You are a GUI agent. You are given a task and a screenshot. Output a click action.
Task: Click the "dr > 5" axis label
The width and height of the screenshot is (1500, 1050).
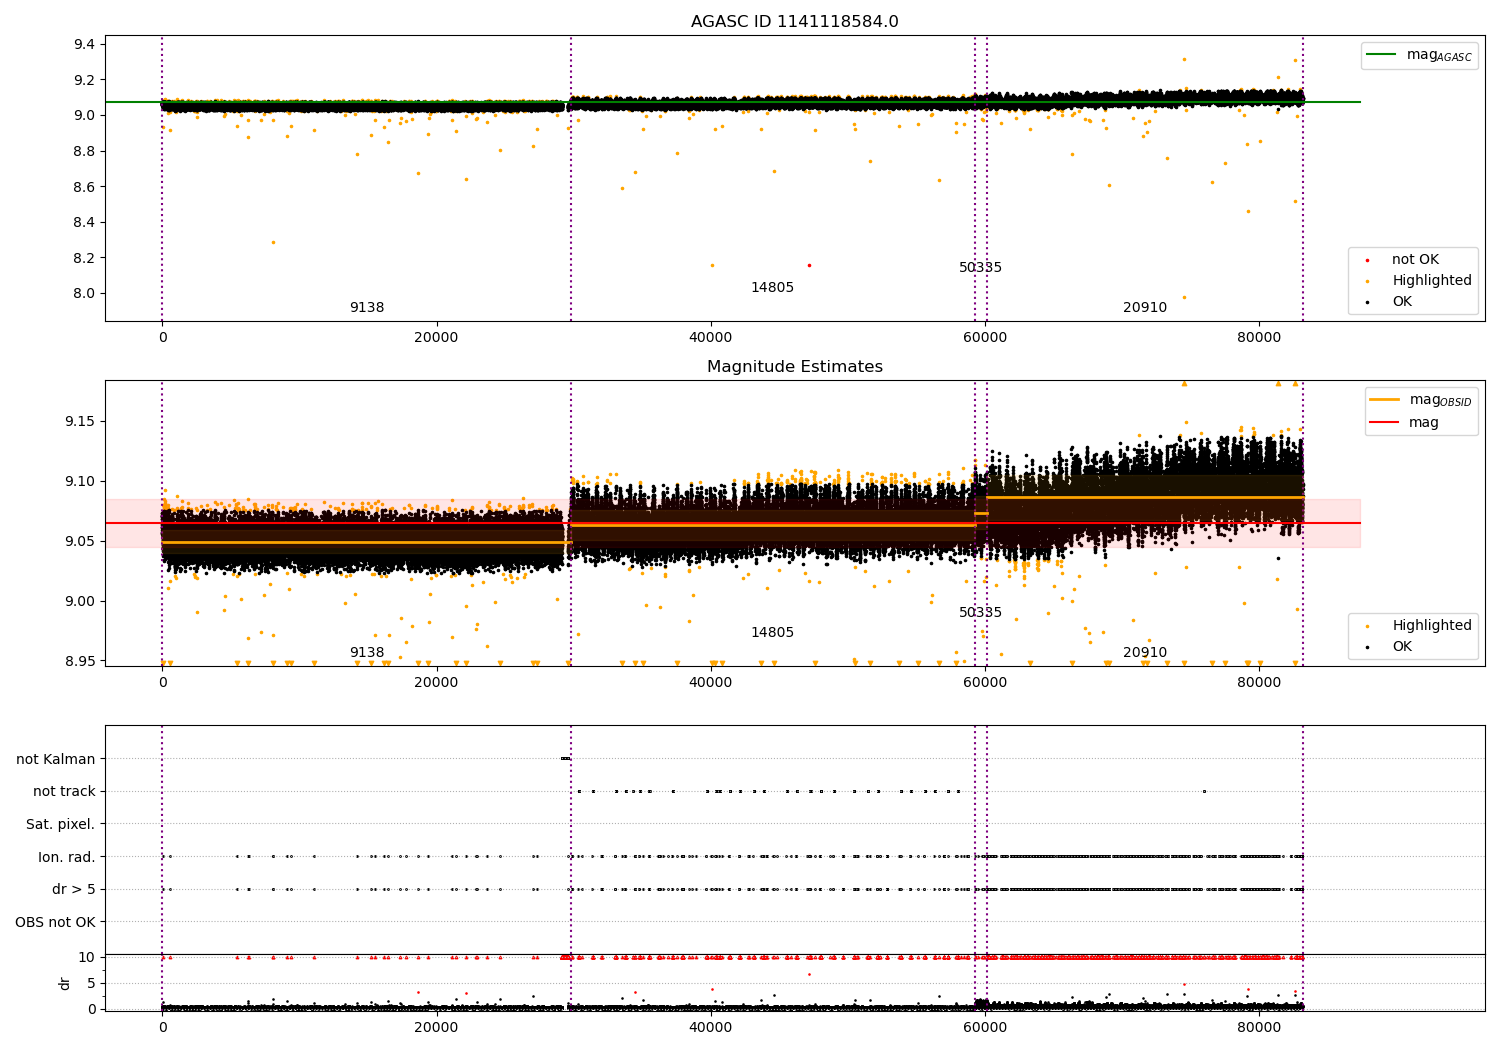[74, 889]
